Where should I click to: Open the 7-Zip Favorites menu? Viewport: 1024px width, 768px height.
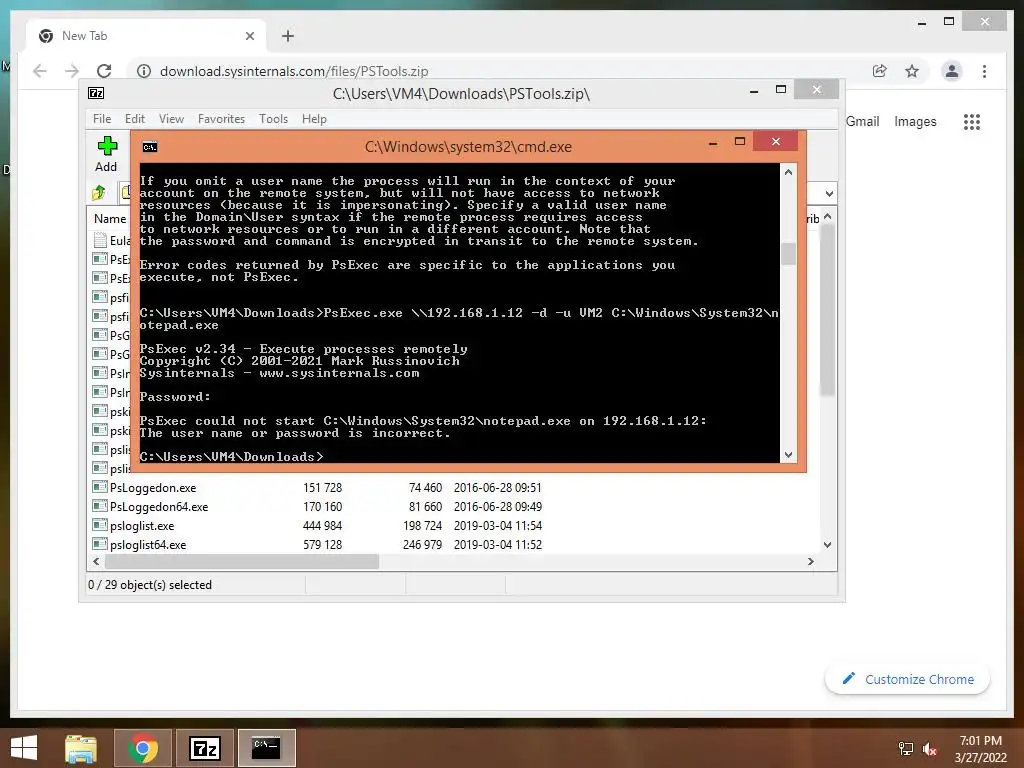[221, 119]
